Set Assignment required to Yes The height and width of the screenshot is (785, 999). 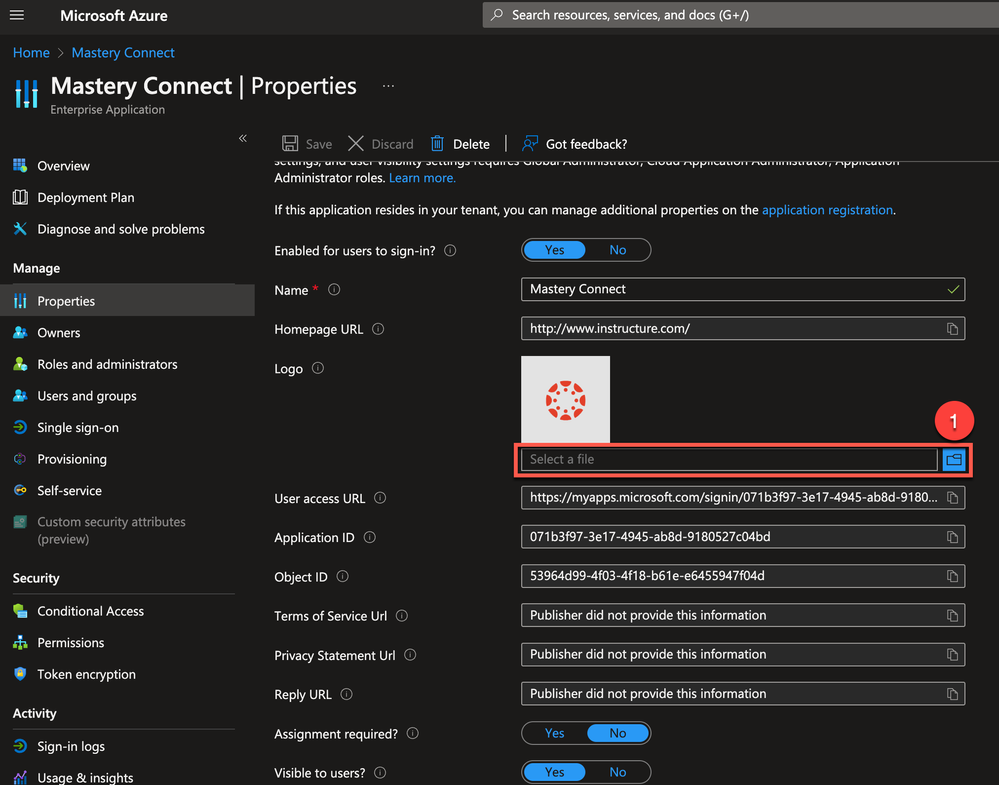(555, 734)
